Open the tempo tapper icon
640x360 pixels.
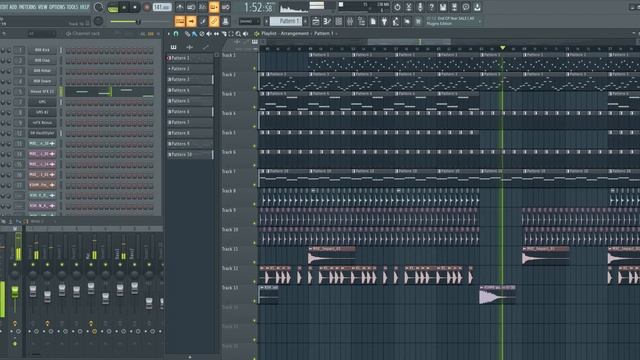pyautogui.click(x=396, y=21)
